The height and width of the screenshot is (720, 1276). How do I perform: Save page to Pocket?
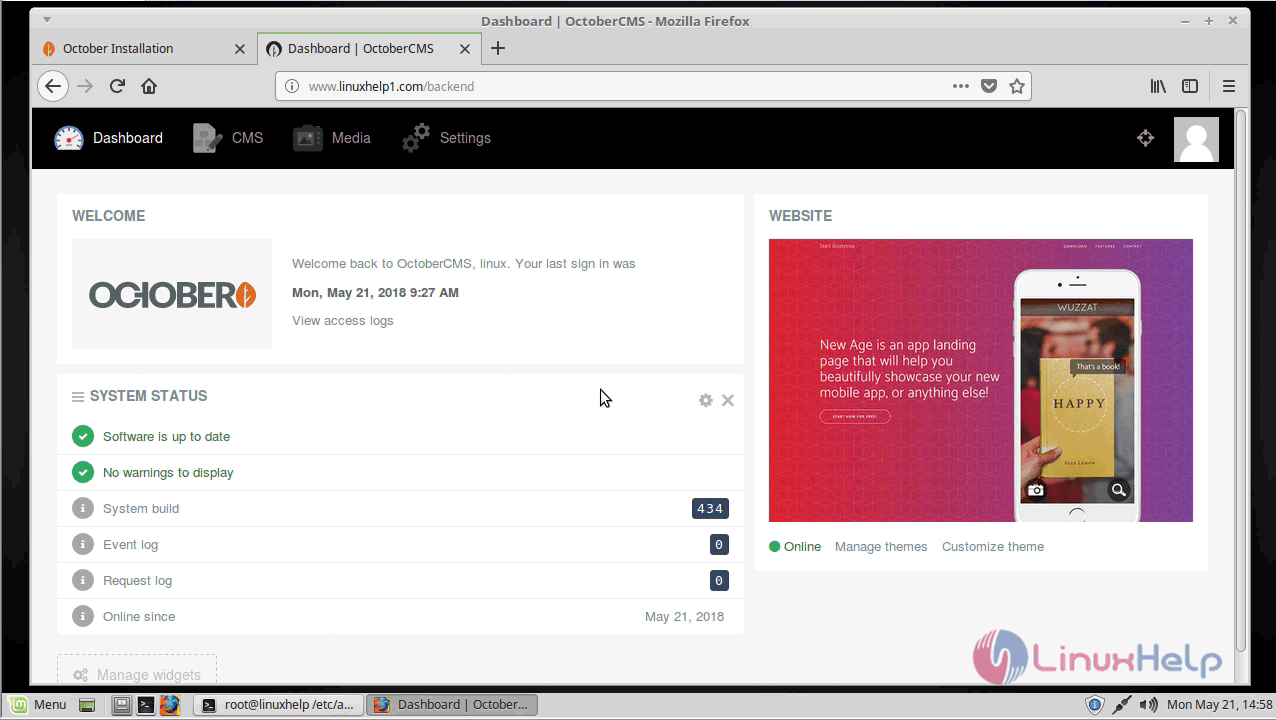pyautogui.click(x=989, y=86)
